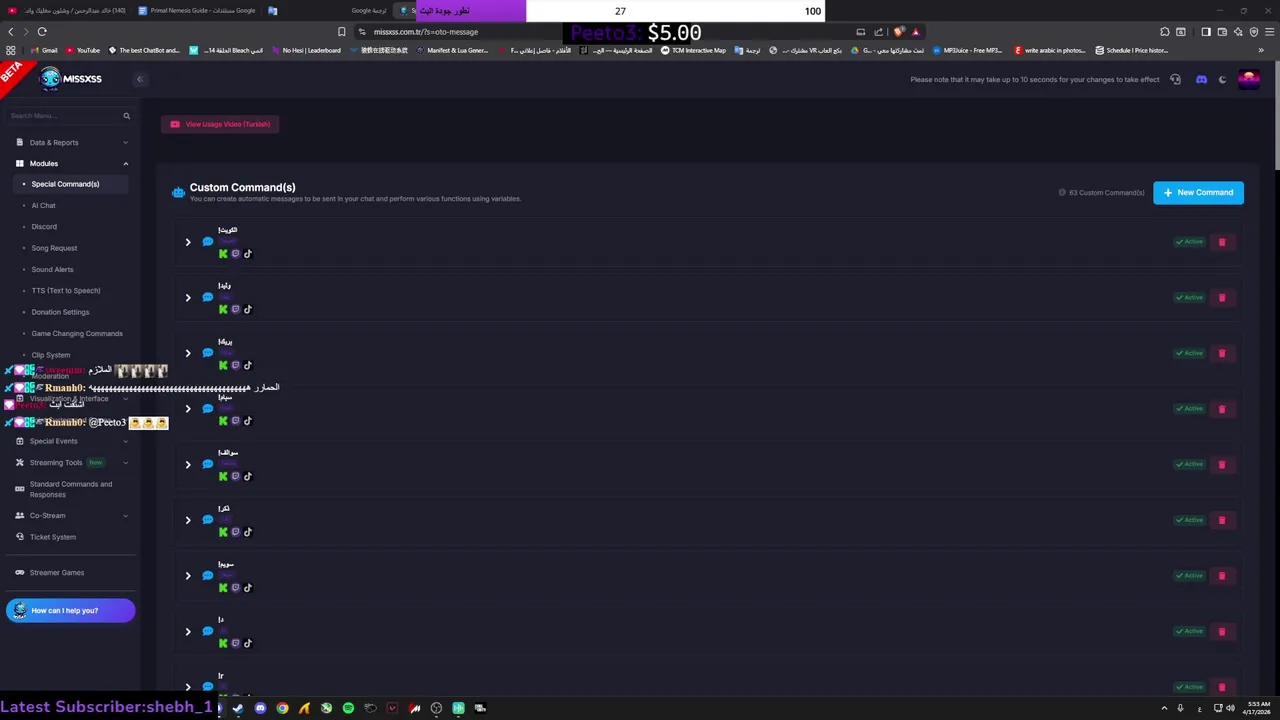1280x720 pixels.
Task: Go to TTS (Text to Speech)
Action: point(66,291)
